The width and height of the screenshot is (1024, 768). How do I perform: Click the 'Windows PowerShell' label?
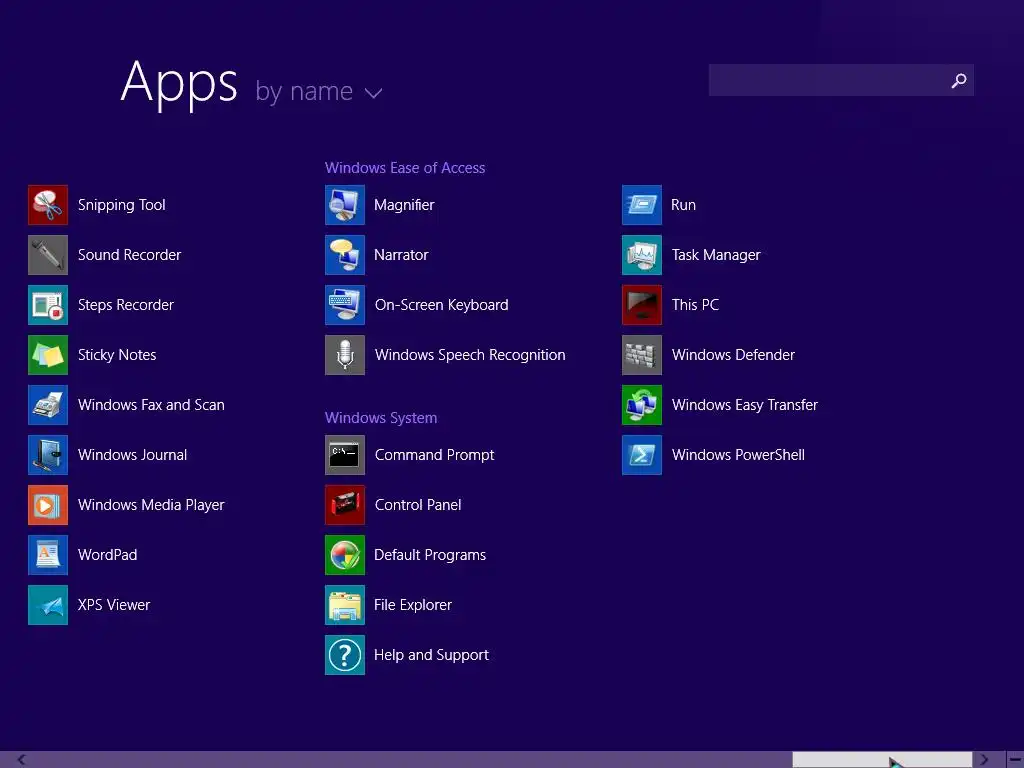738,455
